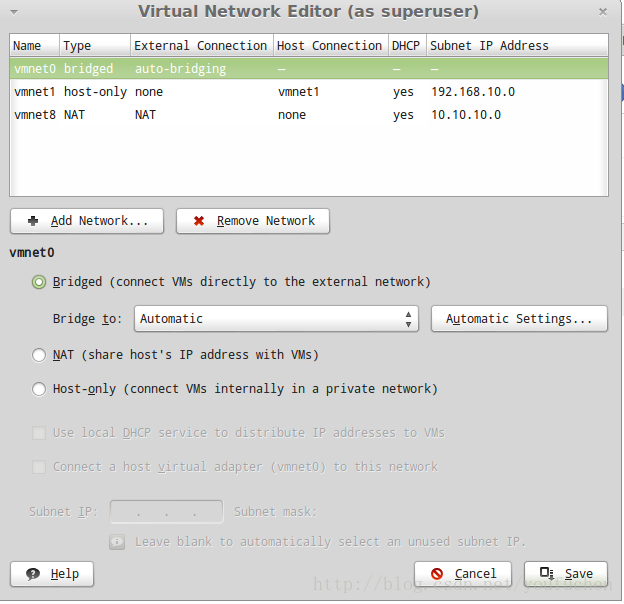Click the Help button
The height and width of the screenshot is (604, 624).
pos(52,574)
